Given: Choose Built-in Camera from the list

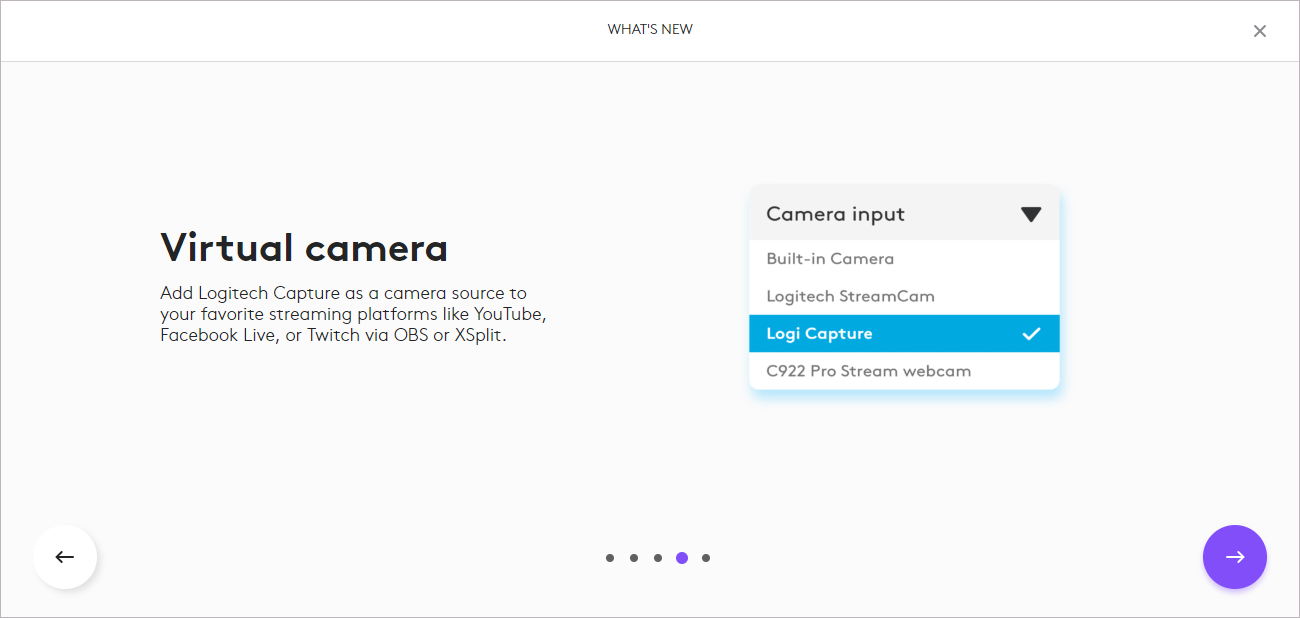Looking at the screenshot, I should 904,258.
